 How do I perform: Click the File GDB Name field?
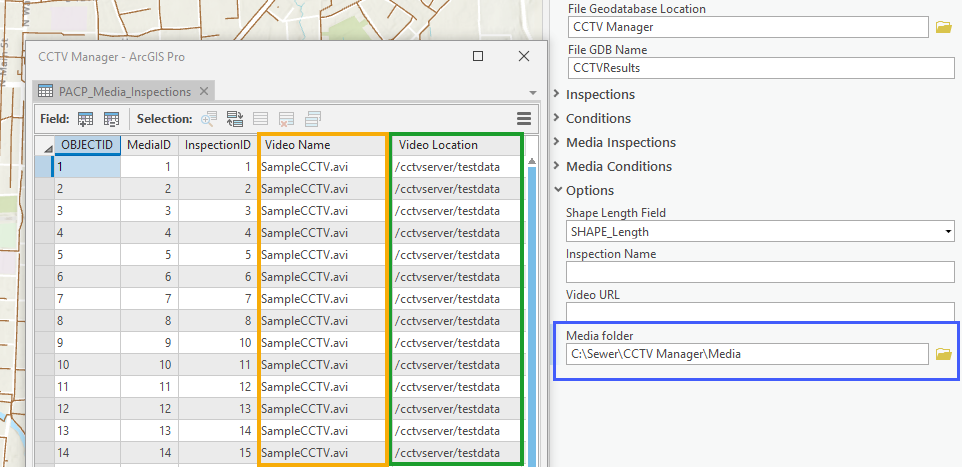(x=761, y=68)
